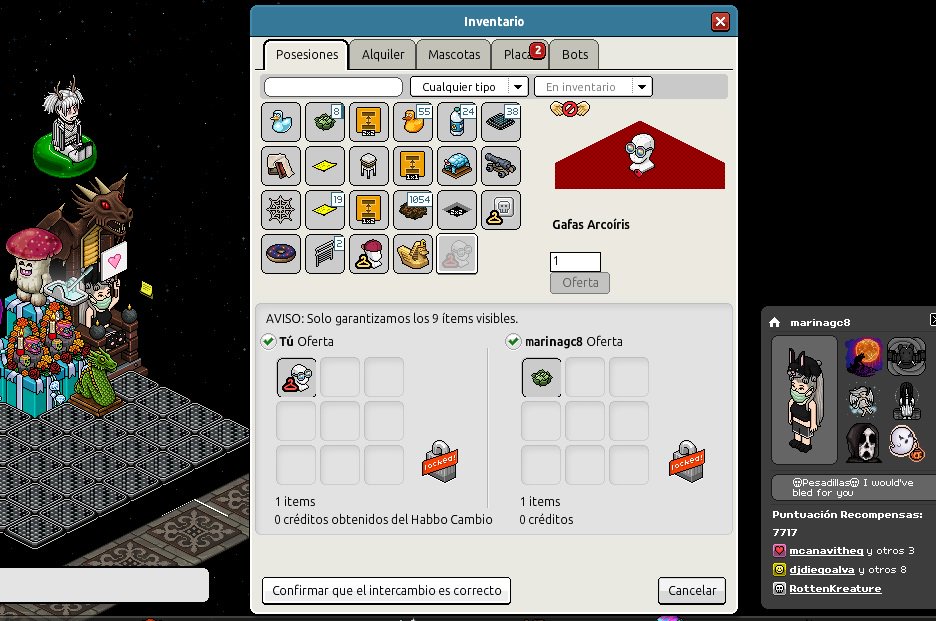Toggle the checkmark next to Tú Oferta
This screenshot has height=621, width=936.
point(269,342)
